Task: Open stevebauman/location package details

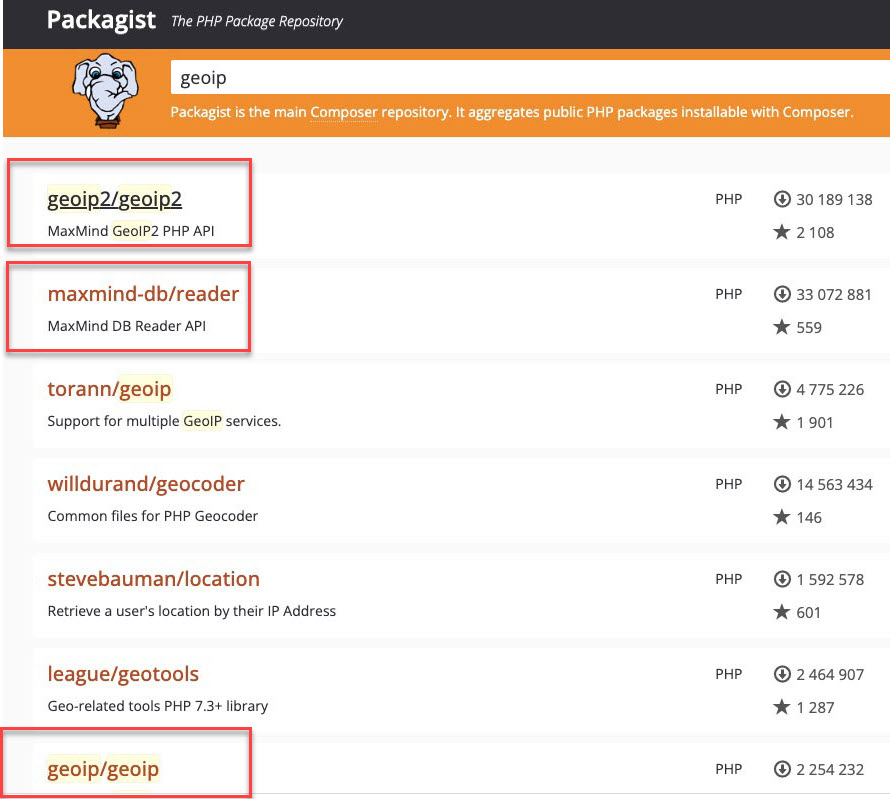Action: [153, 579]
